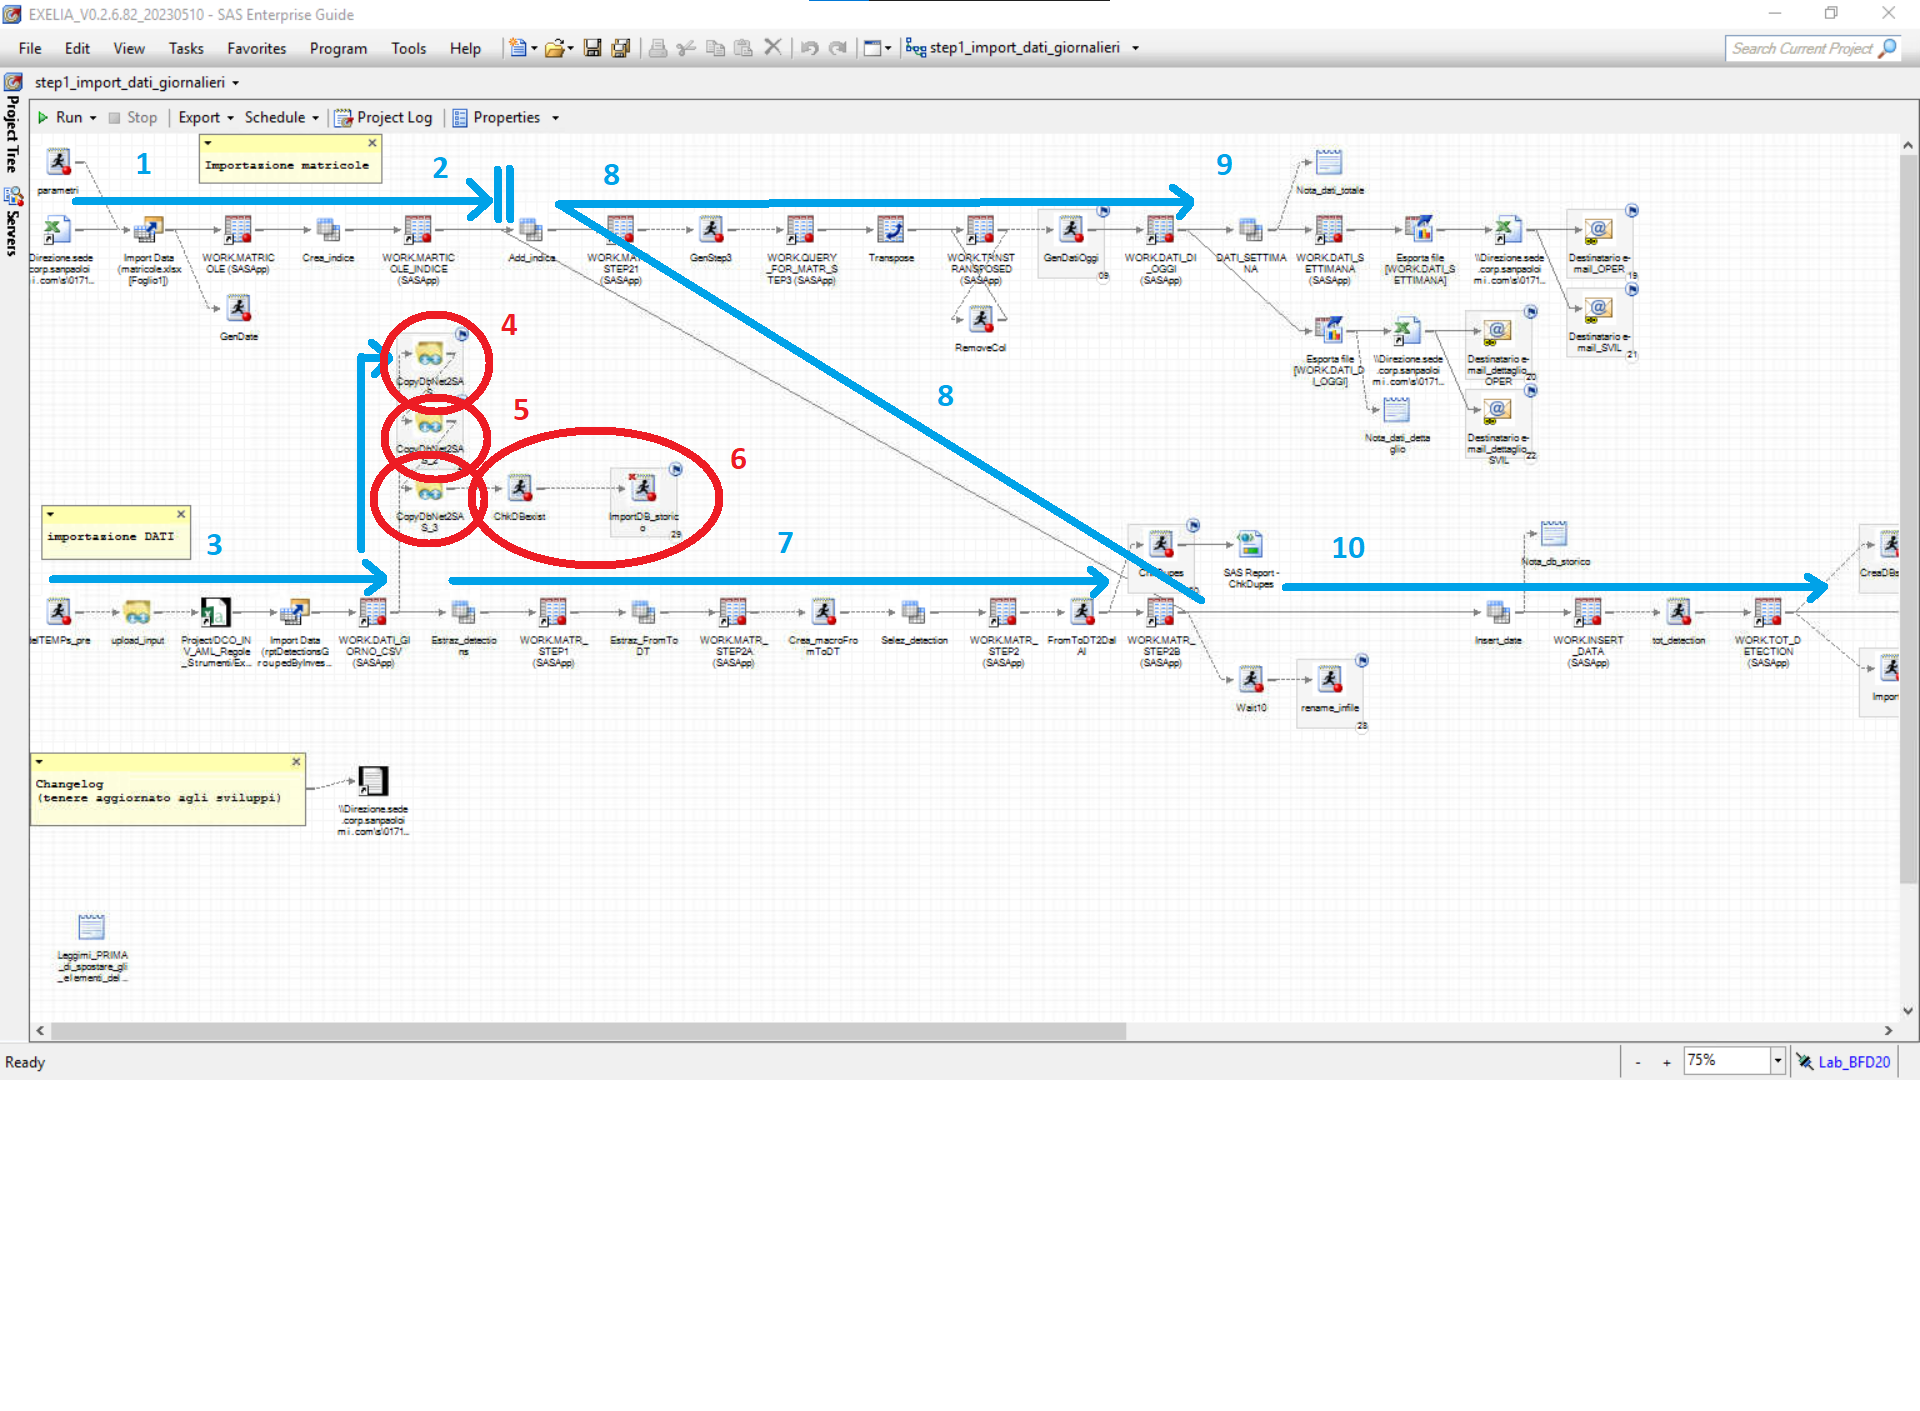The width and height of the screenshot is (1920, 1411).
Task: Select the Nota_dati_totale note icon
Action: click(1329, 163)
